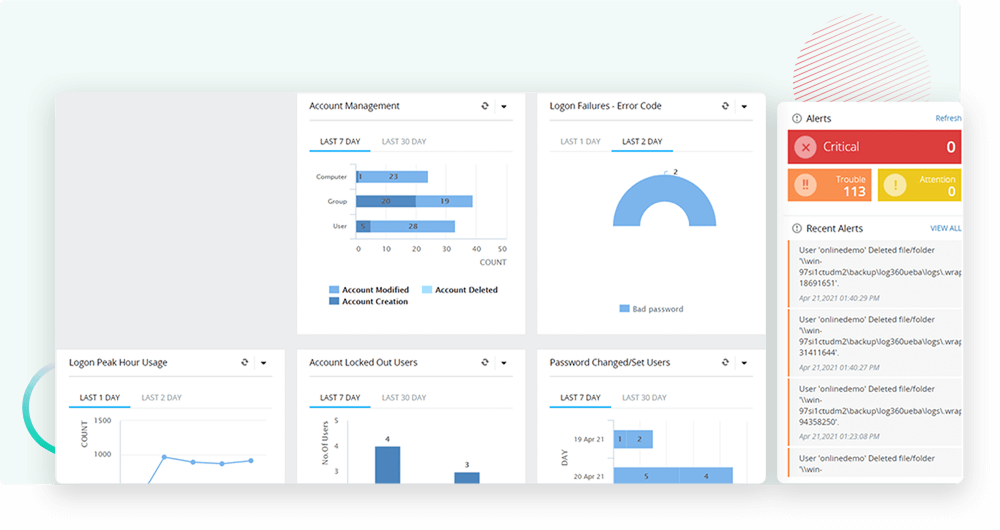Toggle Account Modified legend color swatch

tap(334, 290)
